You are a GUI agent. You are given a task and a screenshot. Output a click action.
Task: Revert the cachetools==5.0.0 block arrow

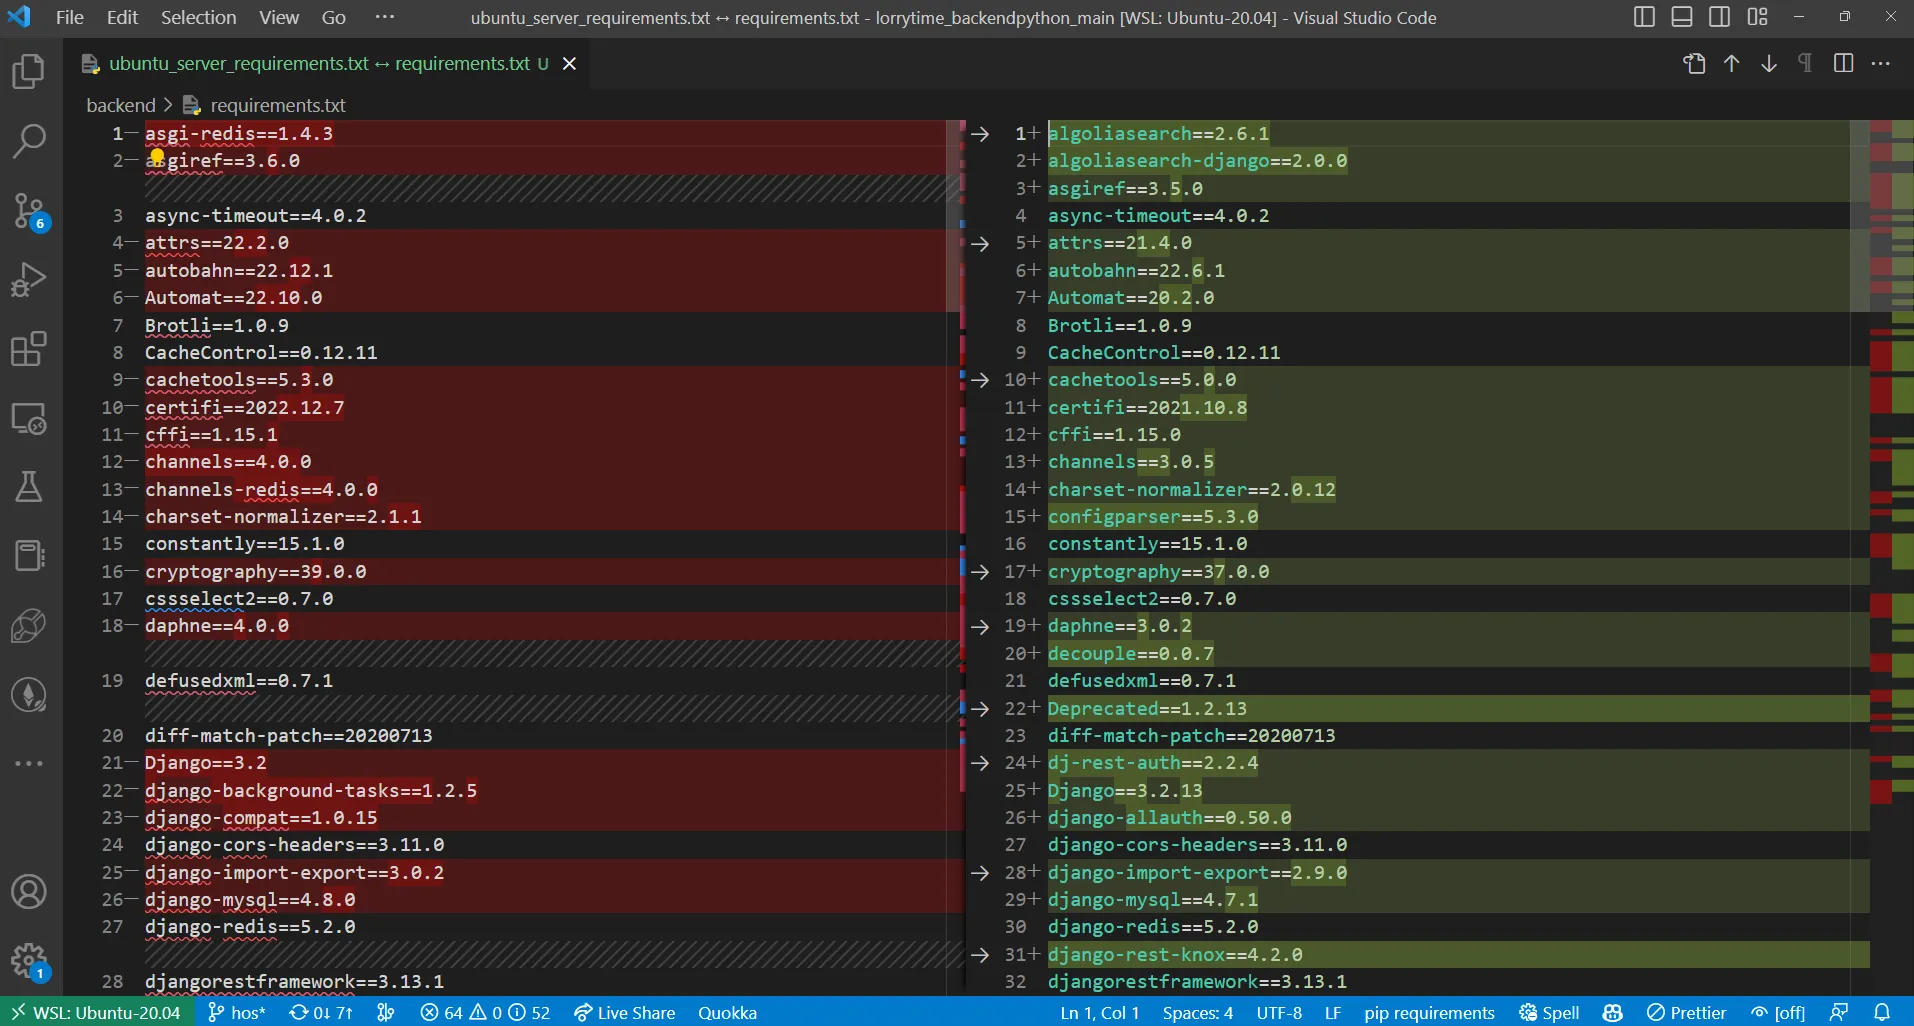tap(980, 380)
